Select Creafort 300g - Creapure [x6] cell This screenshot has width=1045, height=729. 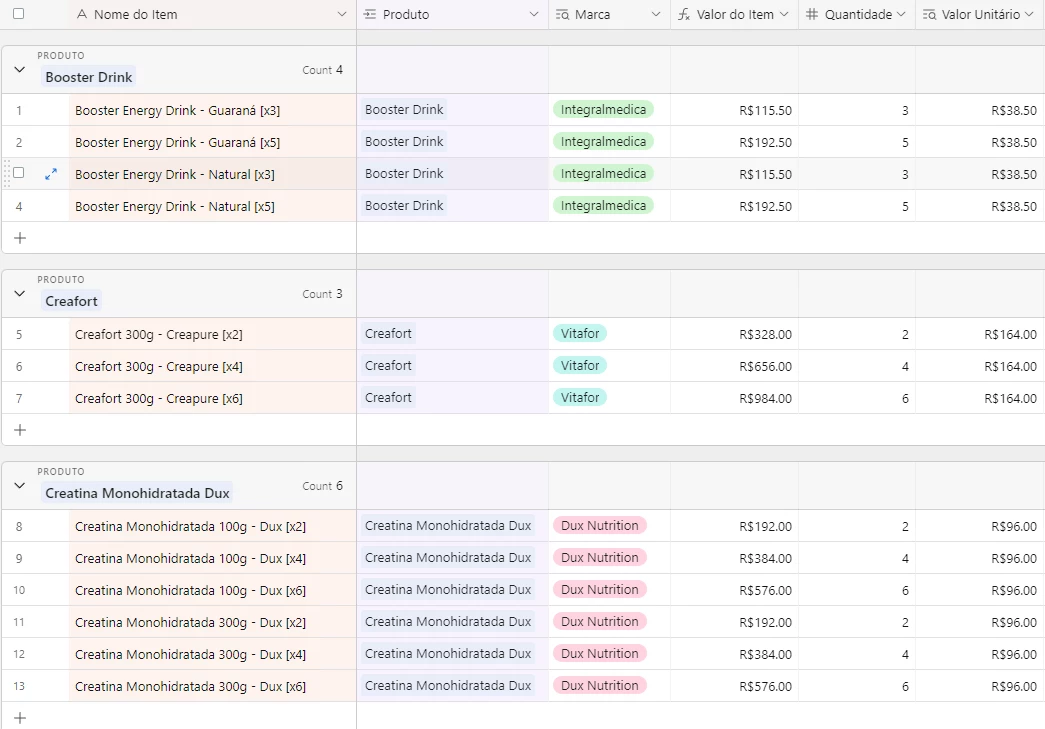(x=213, y=398)
